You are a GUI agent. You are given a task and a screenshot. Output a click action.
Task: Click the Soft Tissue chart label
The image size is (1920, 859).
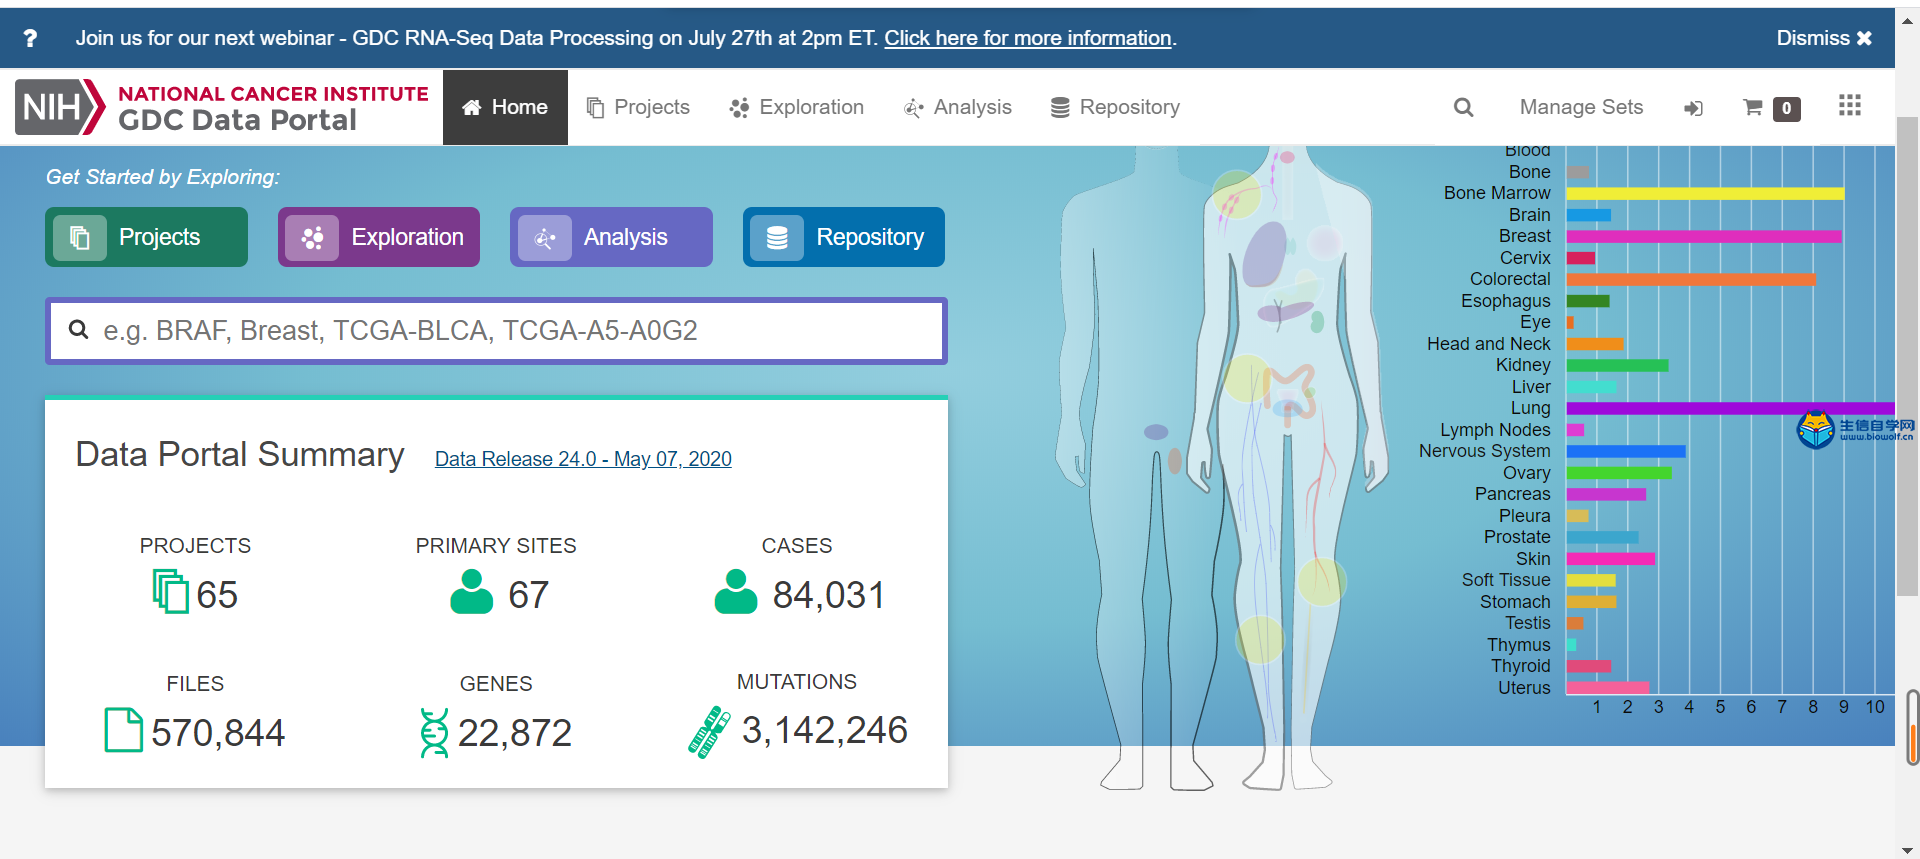click(x=1506, y=580)
